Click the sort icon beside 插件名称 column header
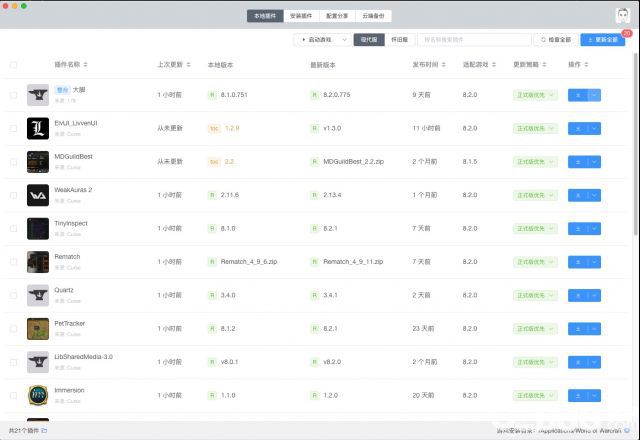640x440 pixels. 85,64
